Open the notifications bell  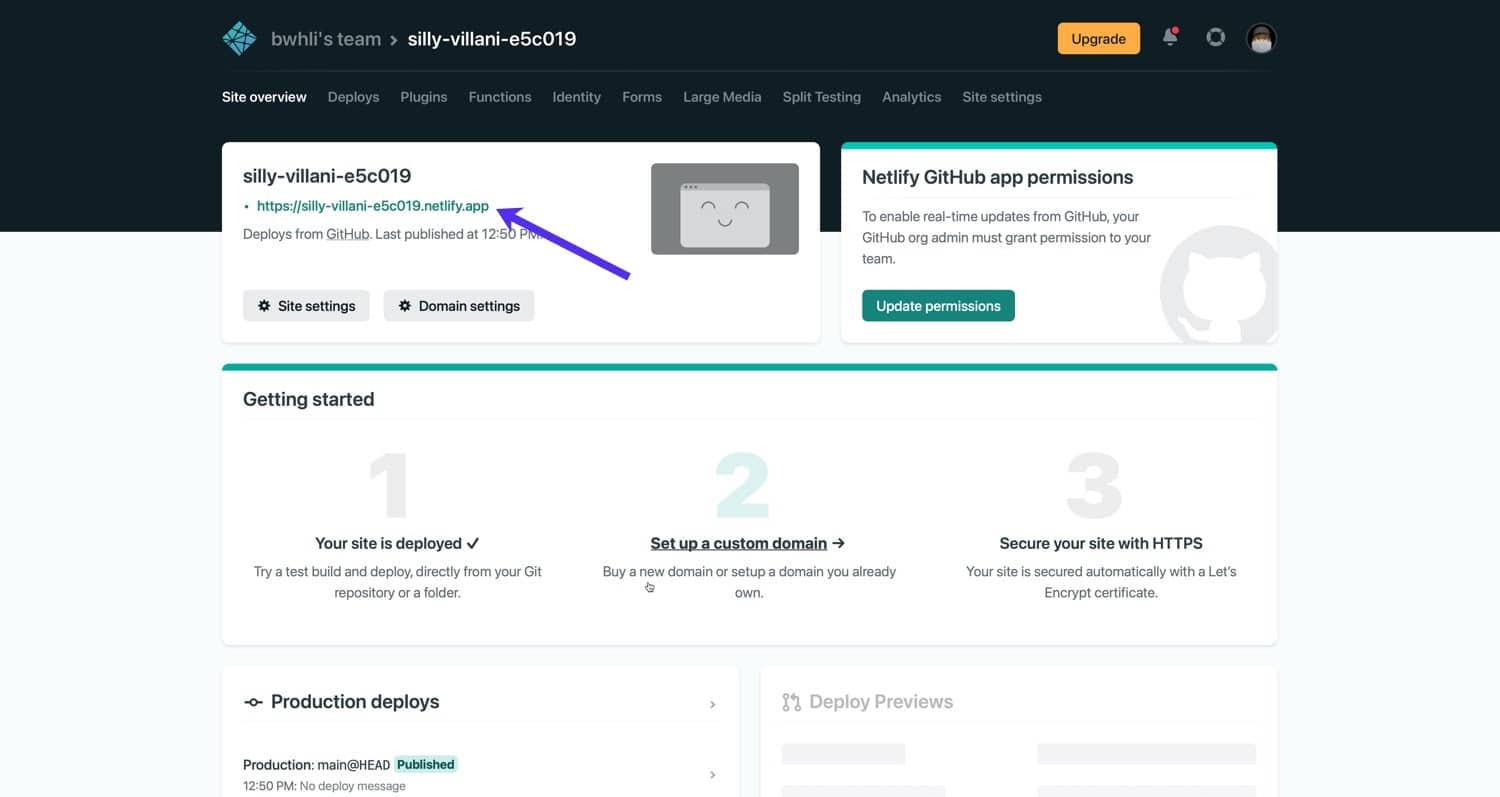[x=1170, y=36]
